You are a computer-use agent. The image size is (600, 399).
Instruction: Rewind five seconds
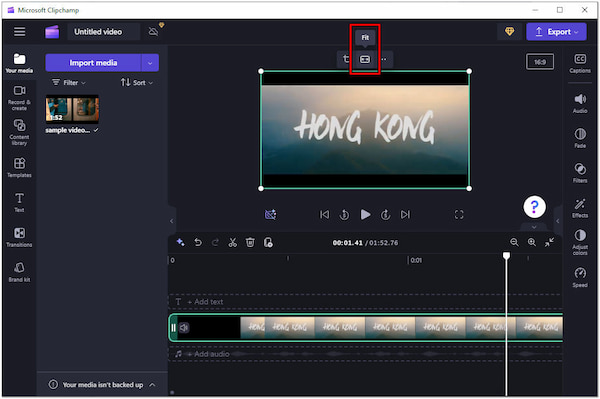coord(344,215)
